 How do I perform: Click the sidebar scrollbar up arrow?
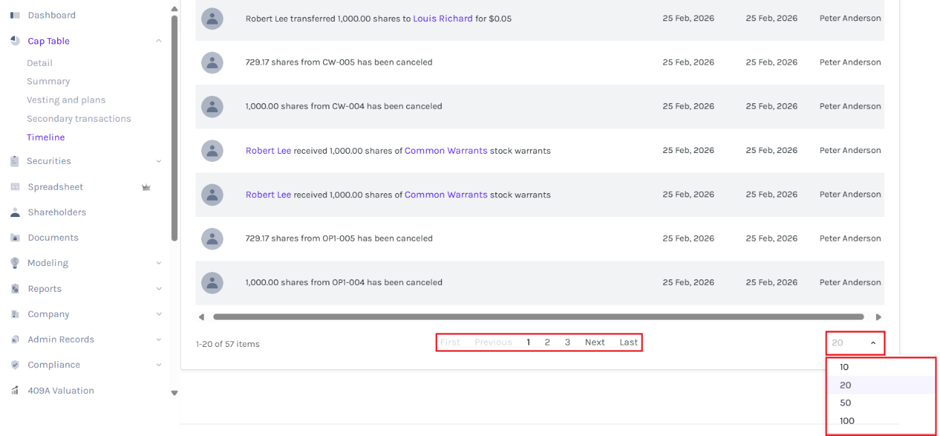point(174,9)
